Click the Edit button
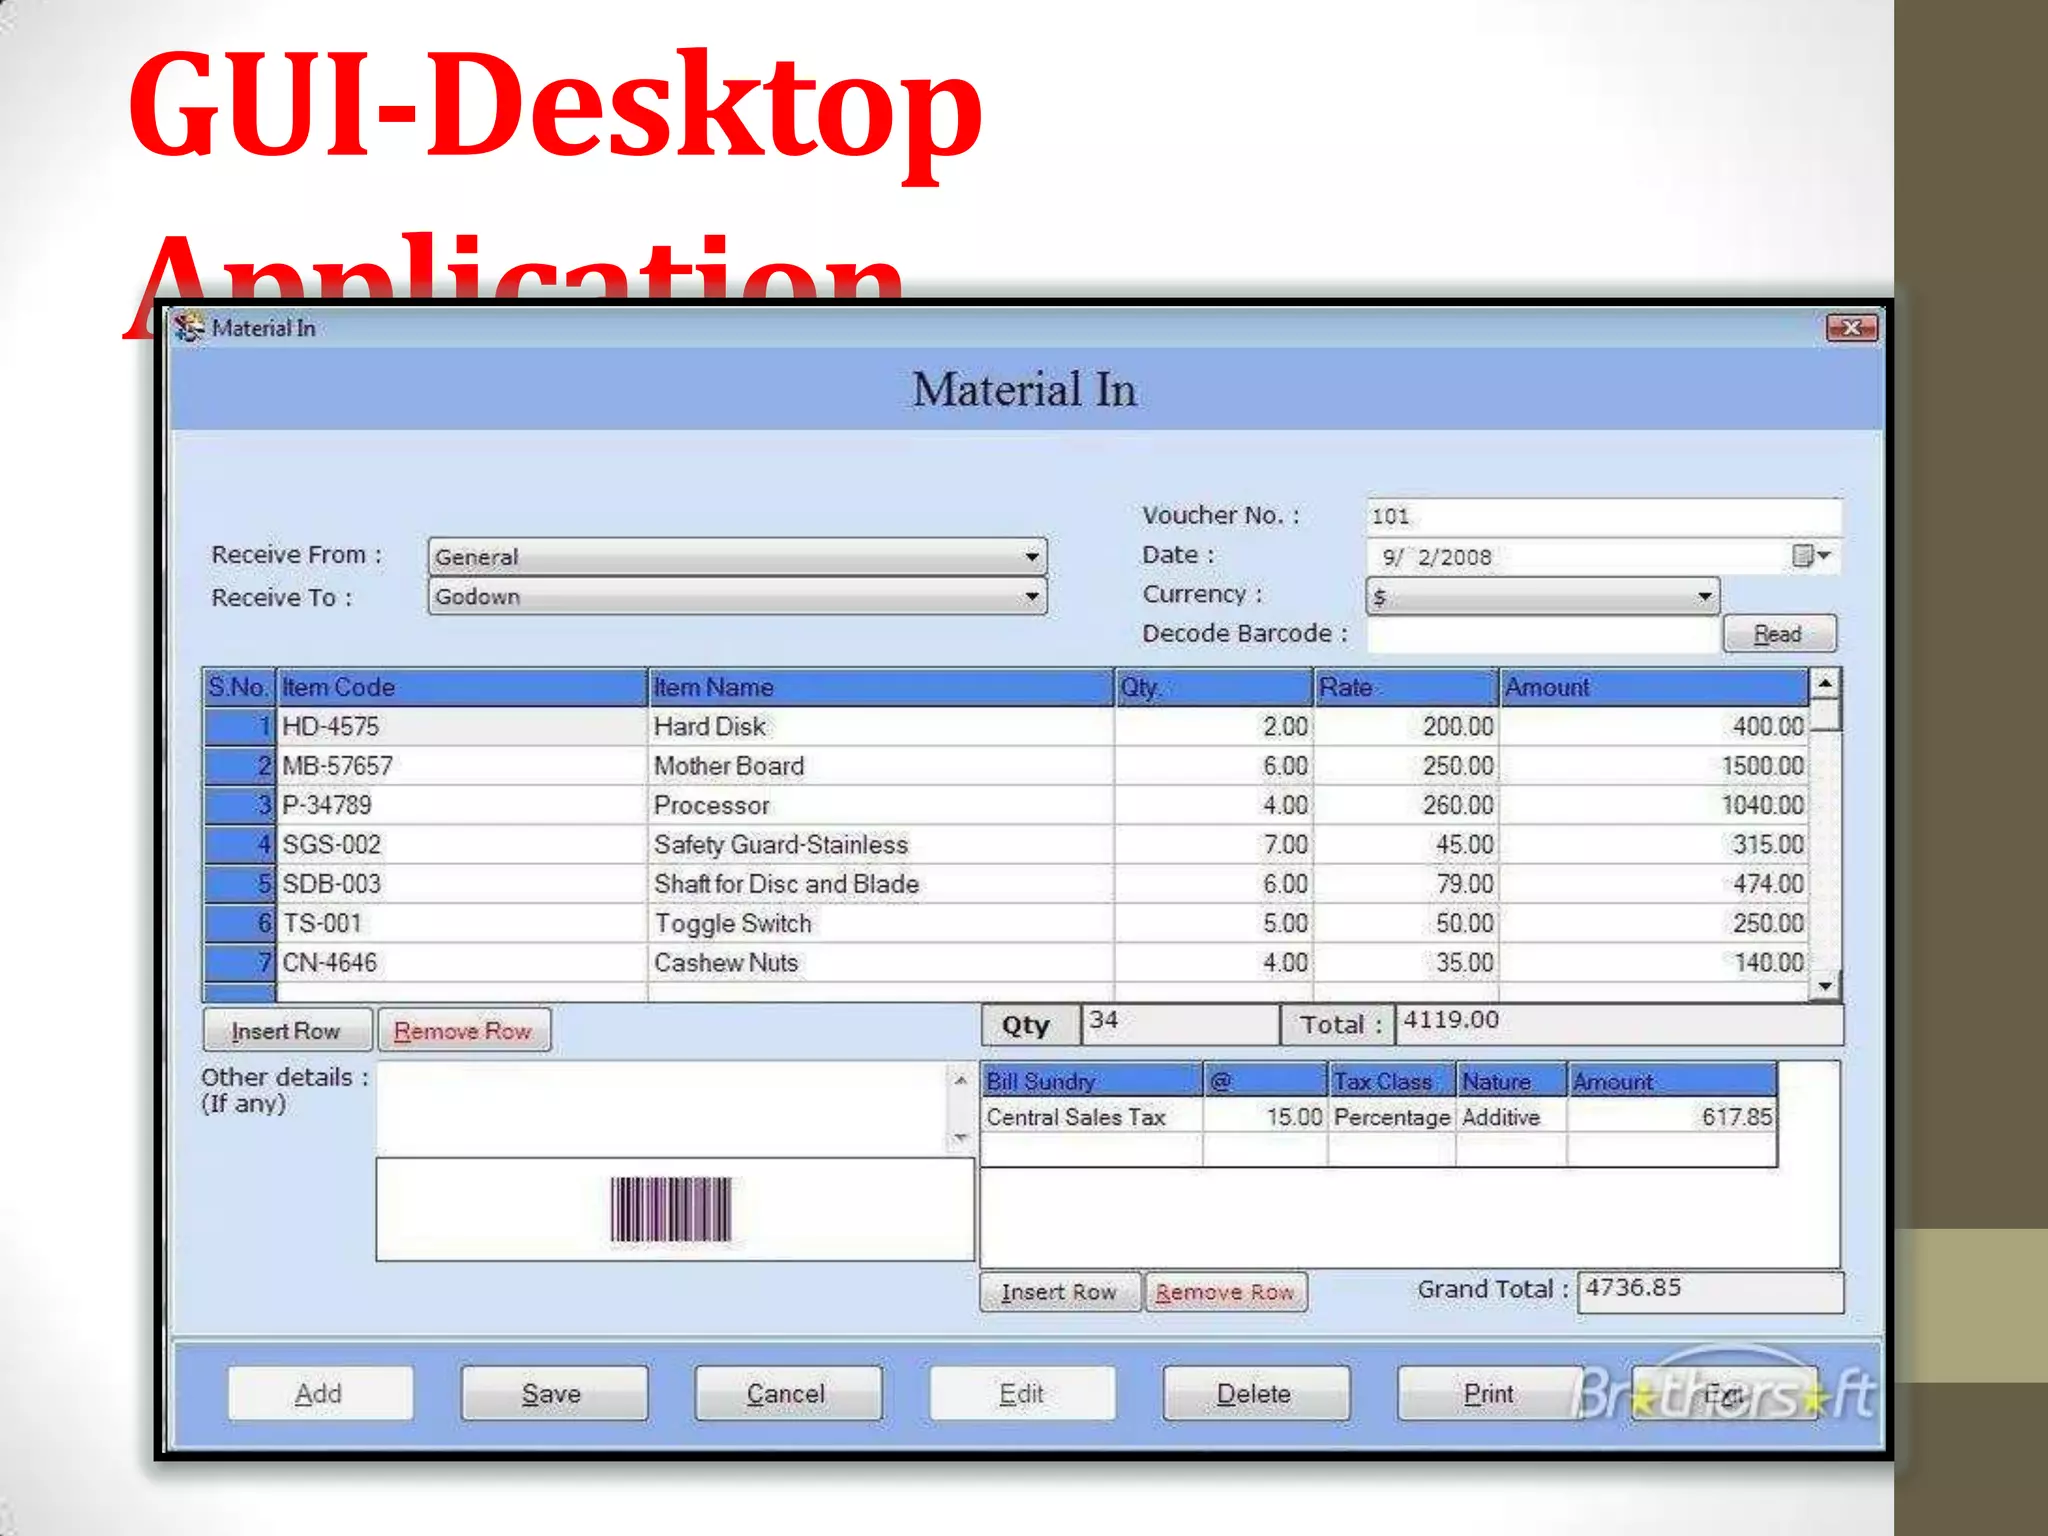 tap(1022, 1393)
